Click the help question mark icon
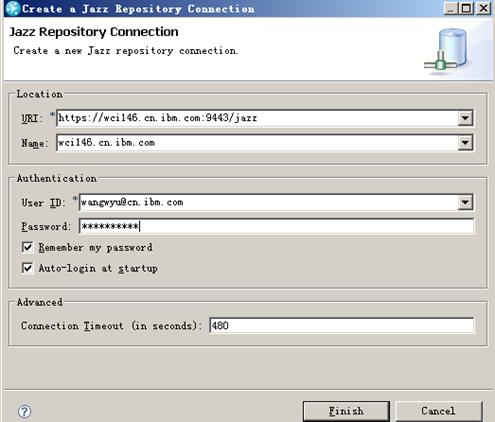Screen dimensions: 495x422 24,411
